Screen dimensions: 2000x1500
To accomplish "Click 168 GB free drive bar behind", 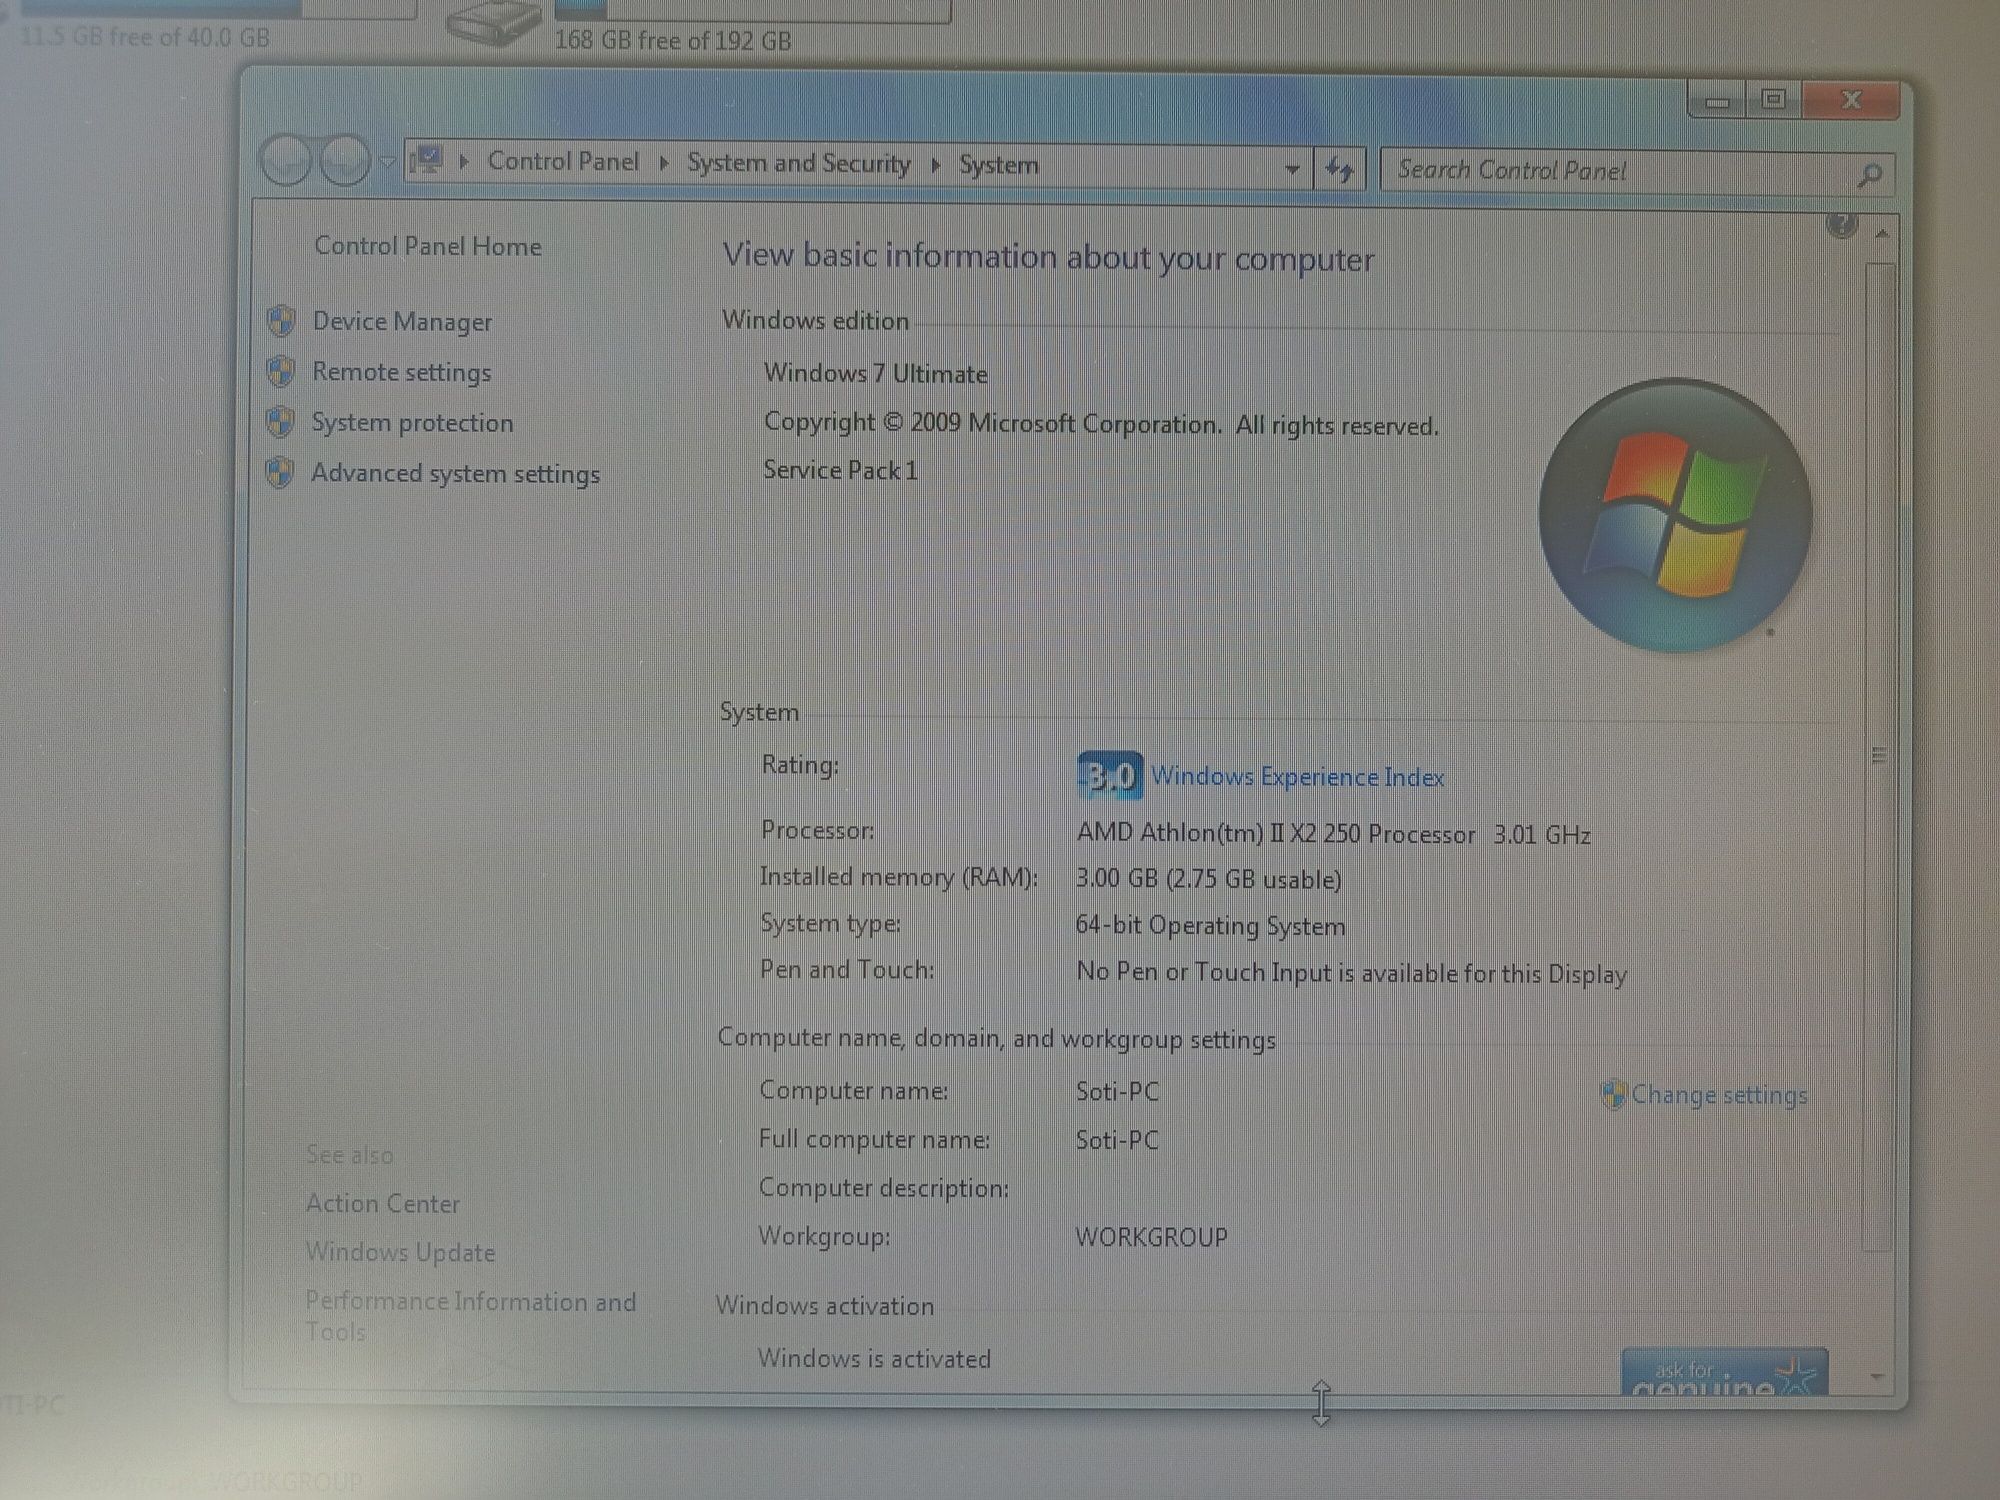I will tap(752, 10).
